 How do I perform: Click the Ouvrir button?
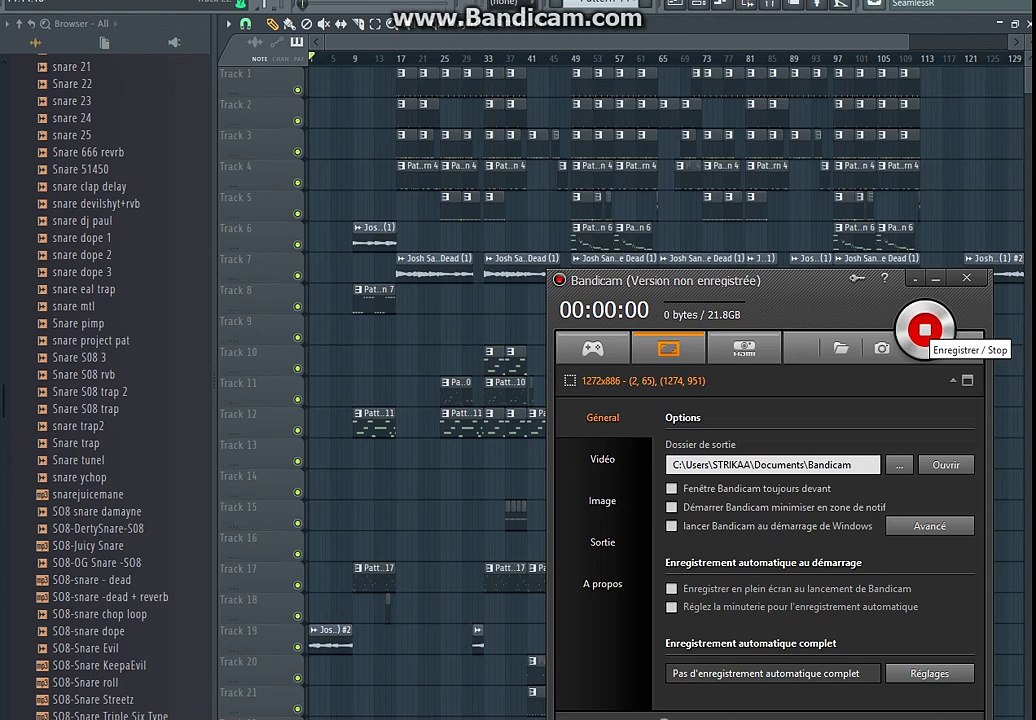tap(945, 465)
